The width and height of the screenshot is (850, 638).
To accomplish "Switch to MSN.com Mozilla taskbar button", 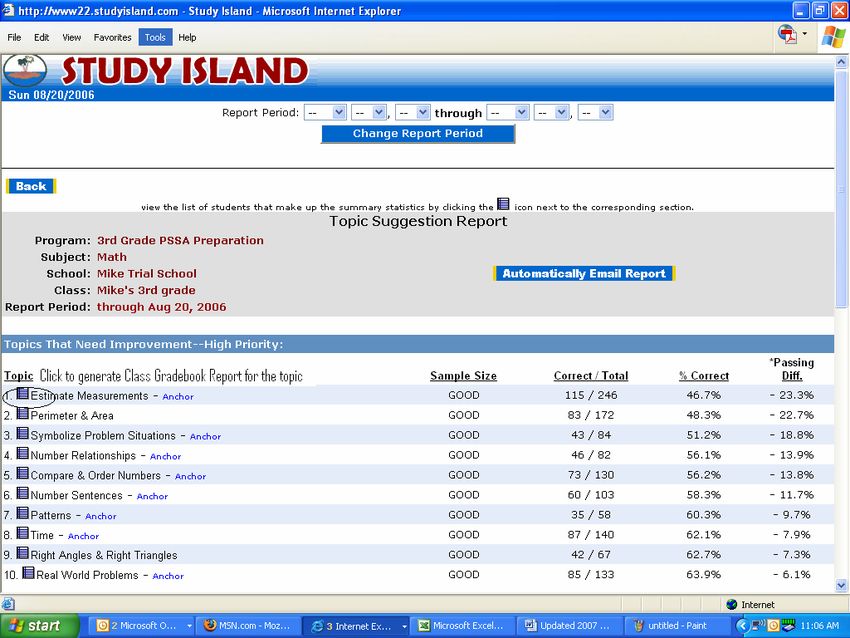I will [247, 626].
